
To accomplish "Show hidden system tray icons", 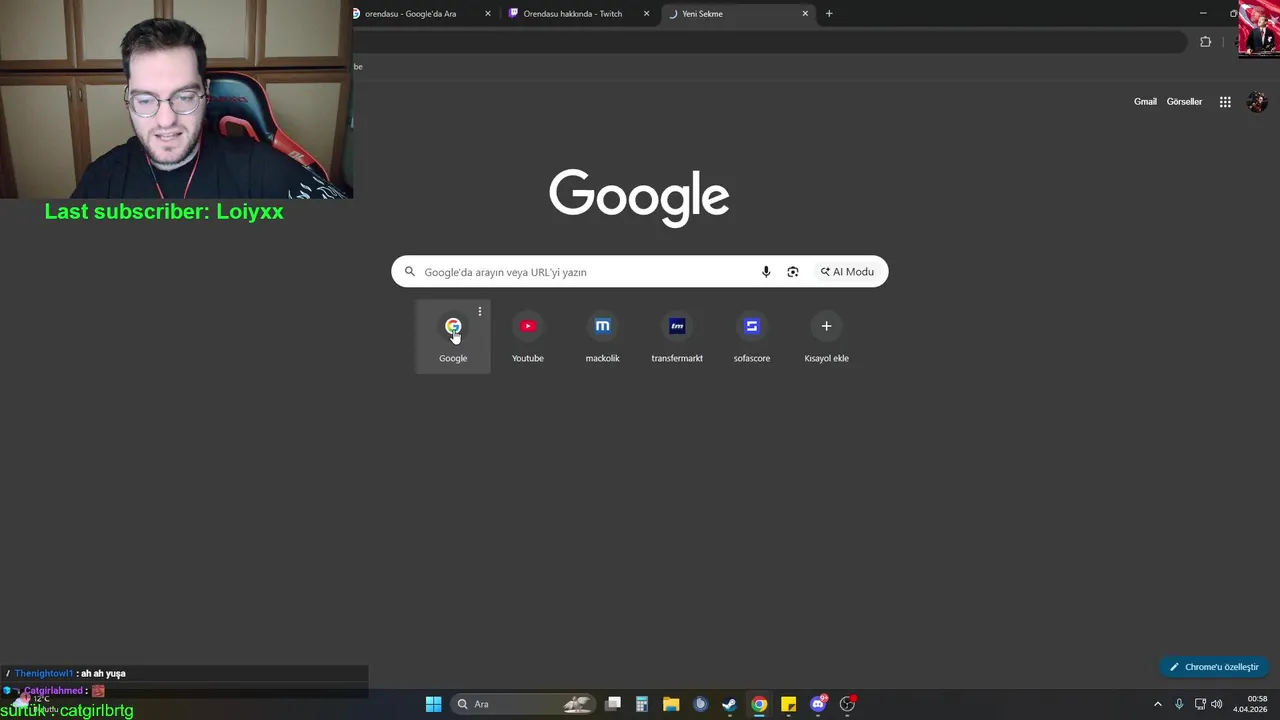I will point(1158,704).
